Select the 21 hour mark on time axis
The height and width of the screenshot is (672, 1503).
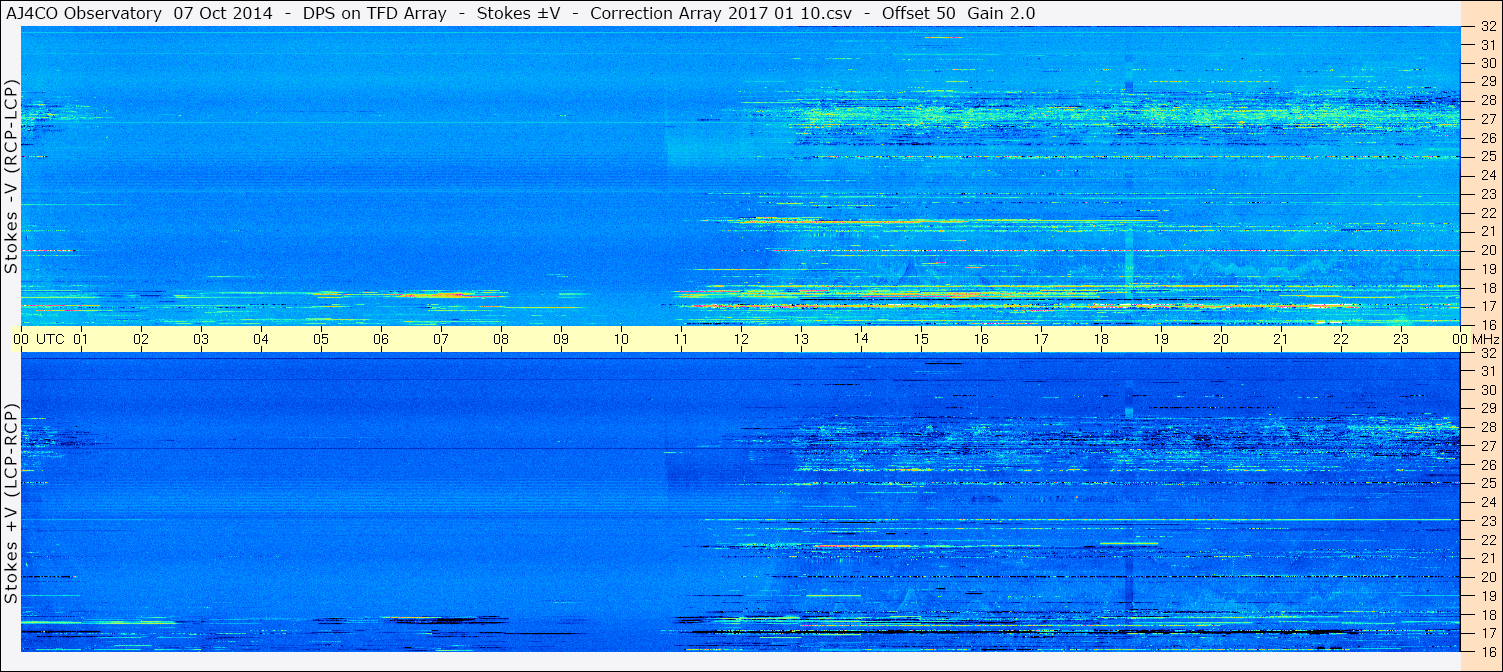click(1281, 339)
